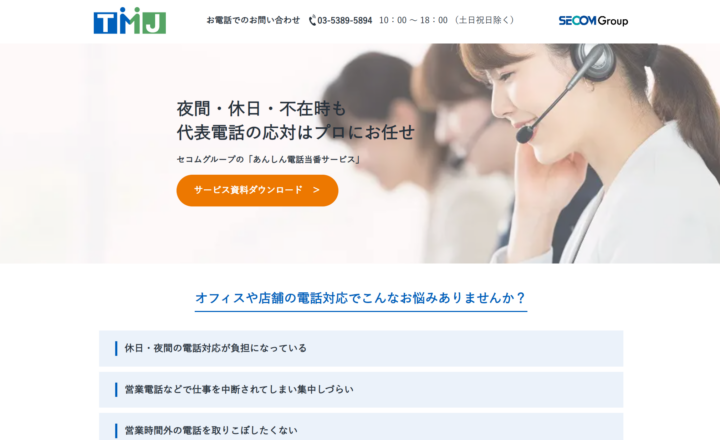
Task: Click the サービス資料ダウンロード orange button
Action: coord(257,190)
